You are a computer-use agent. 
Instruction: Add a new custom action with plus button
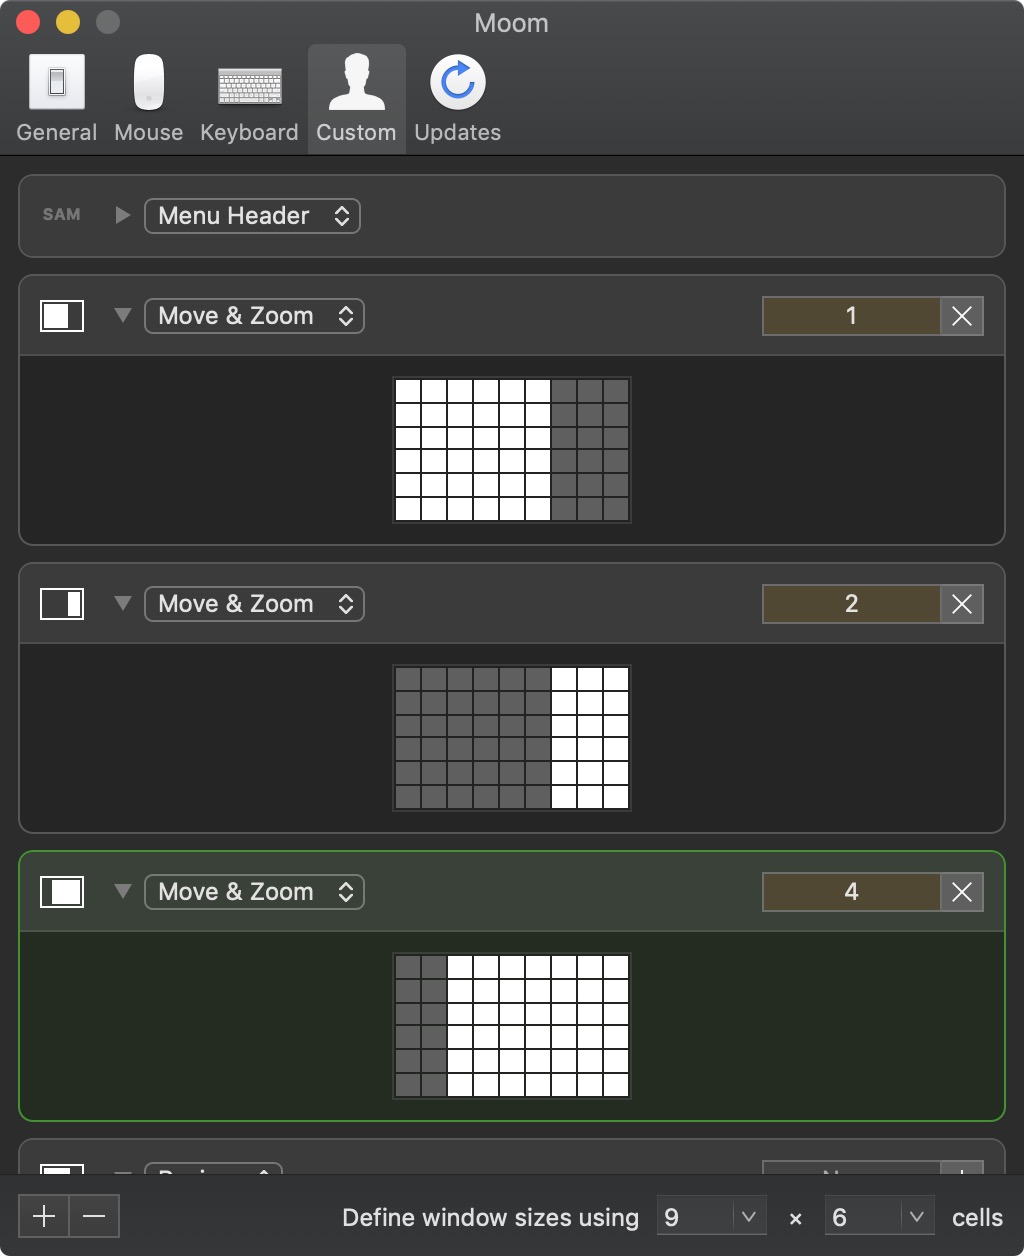tap(44, 1216)
